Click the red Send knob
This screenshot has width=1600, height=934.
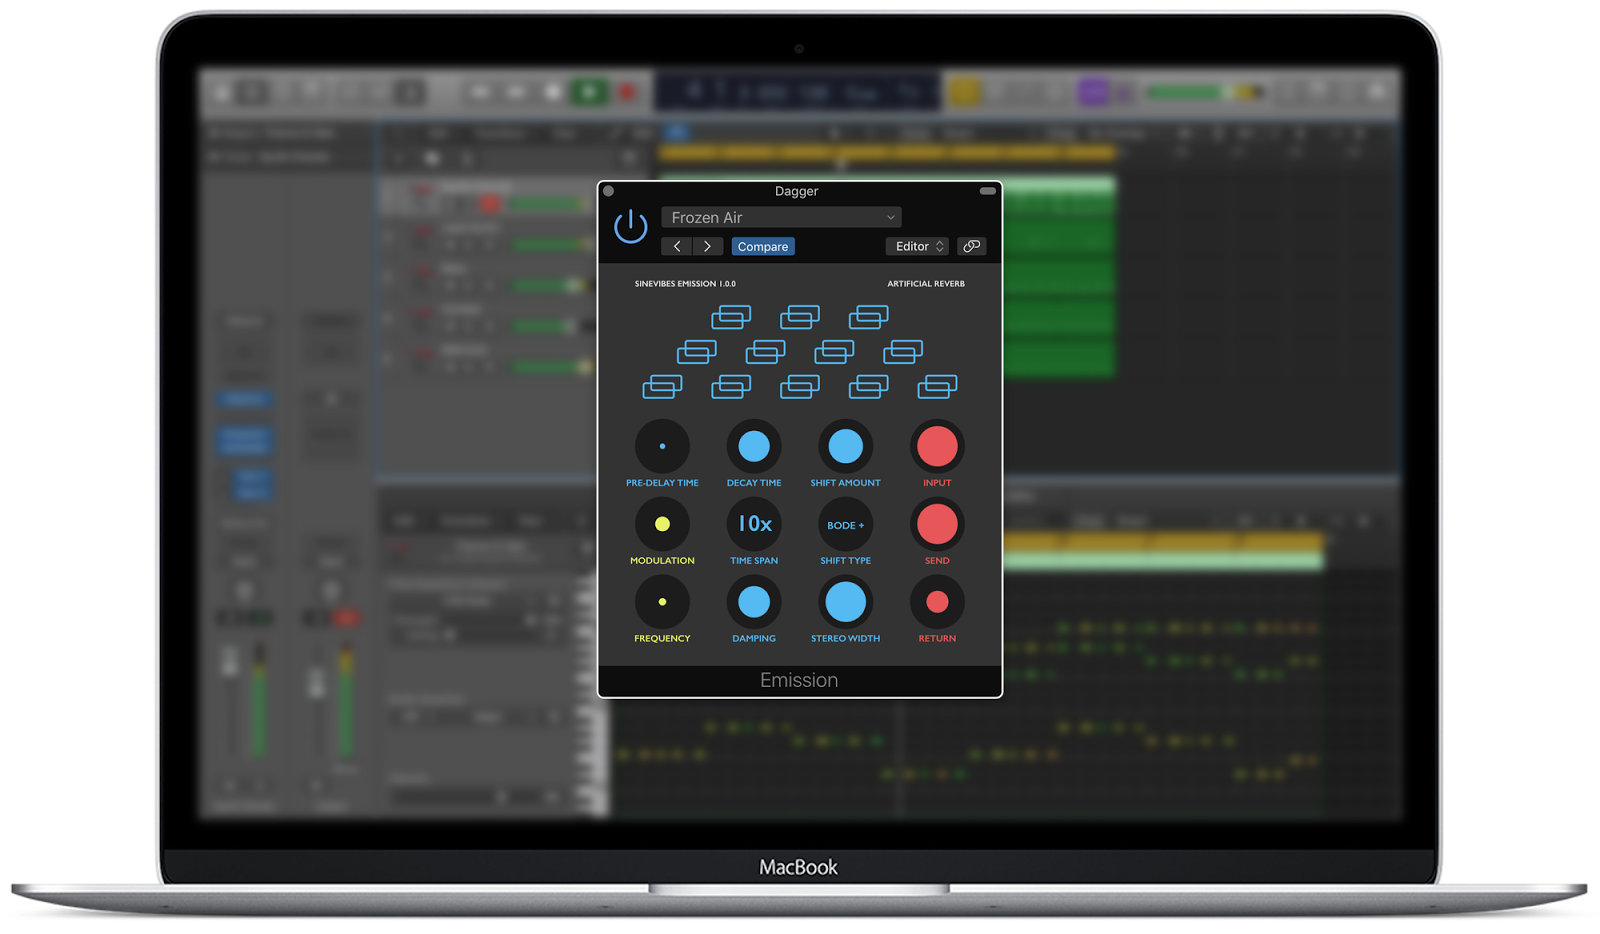tap(937, 524)
